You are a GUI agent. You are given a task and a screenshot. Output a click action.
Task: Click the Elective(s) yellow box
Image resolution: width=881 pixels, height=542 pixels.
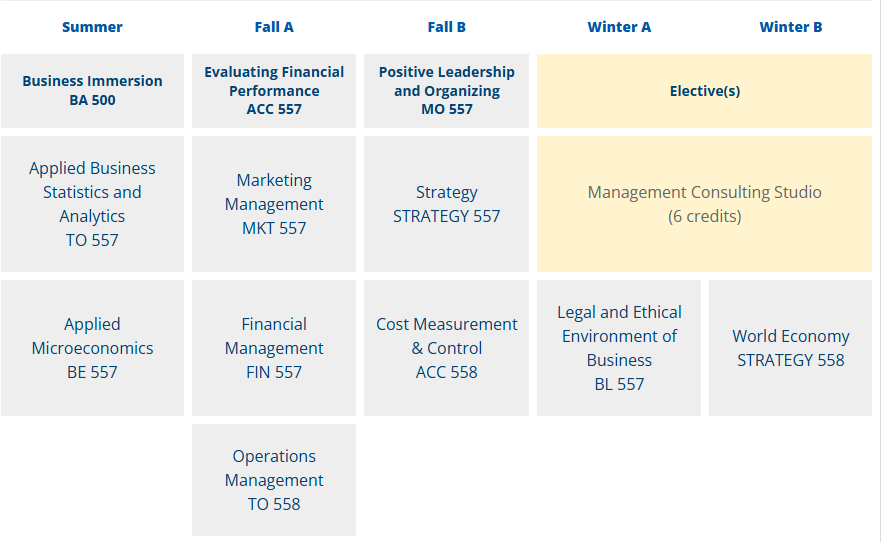click(704, 91)
